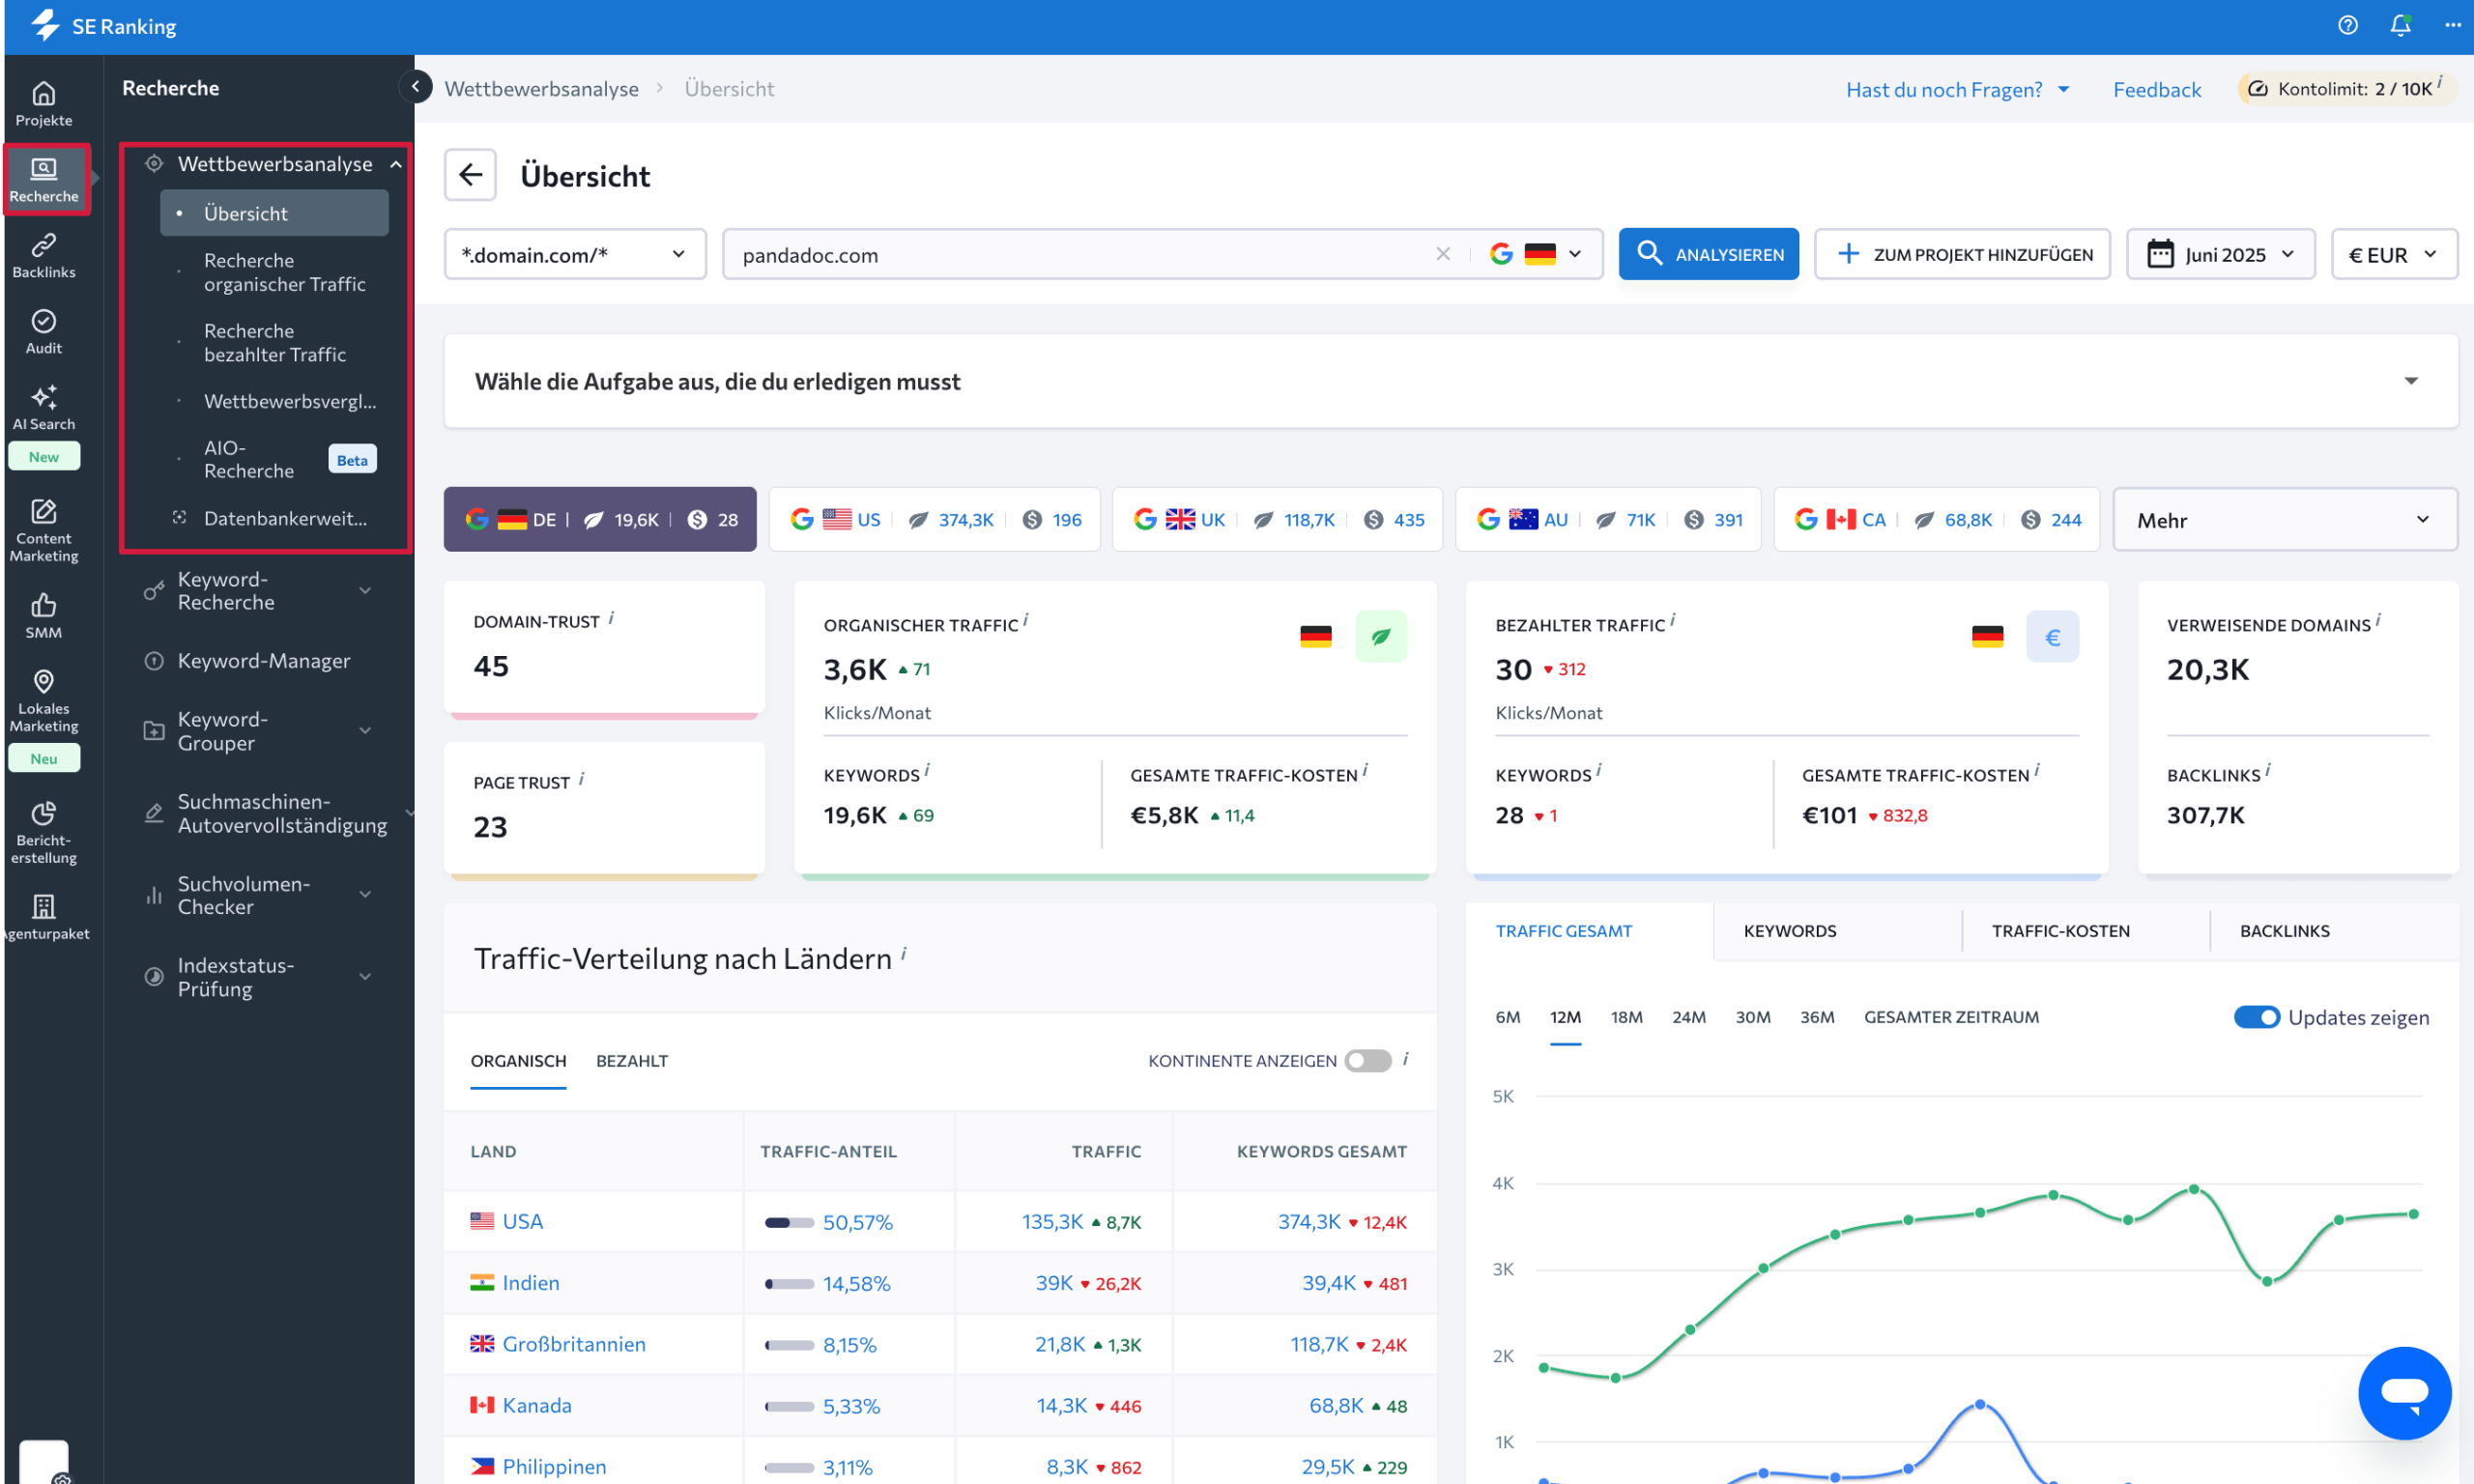Switch to the Organisch tab

point(518,1060)
